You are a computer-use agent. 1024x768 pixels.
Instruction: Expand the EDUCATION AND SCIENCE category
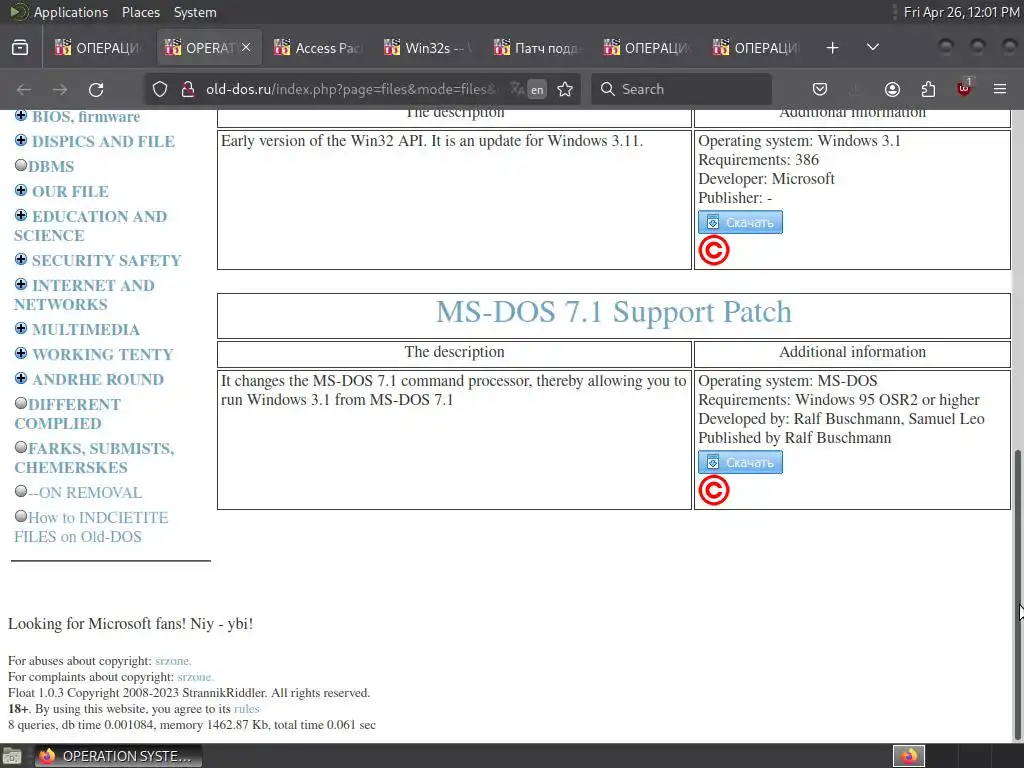click(x=21, y=216)
